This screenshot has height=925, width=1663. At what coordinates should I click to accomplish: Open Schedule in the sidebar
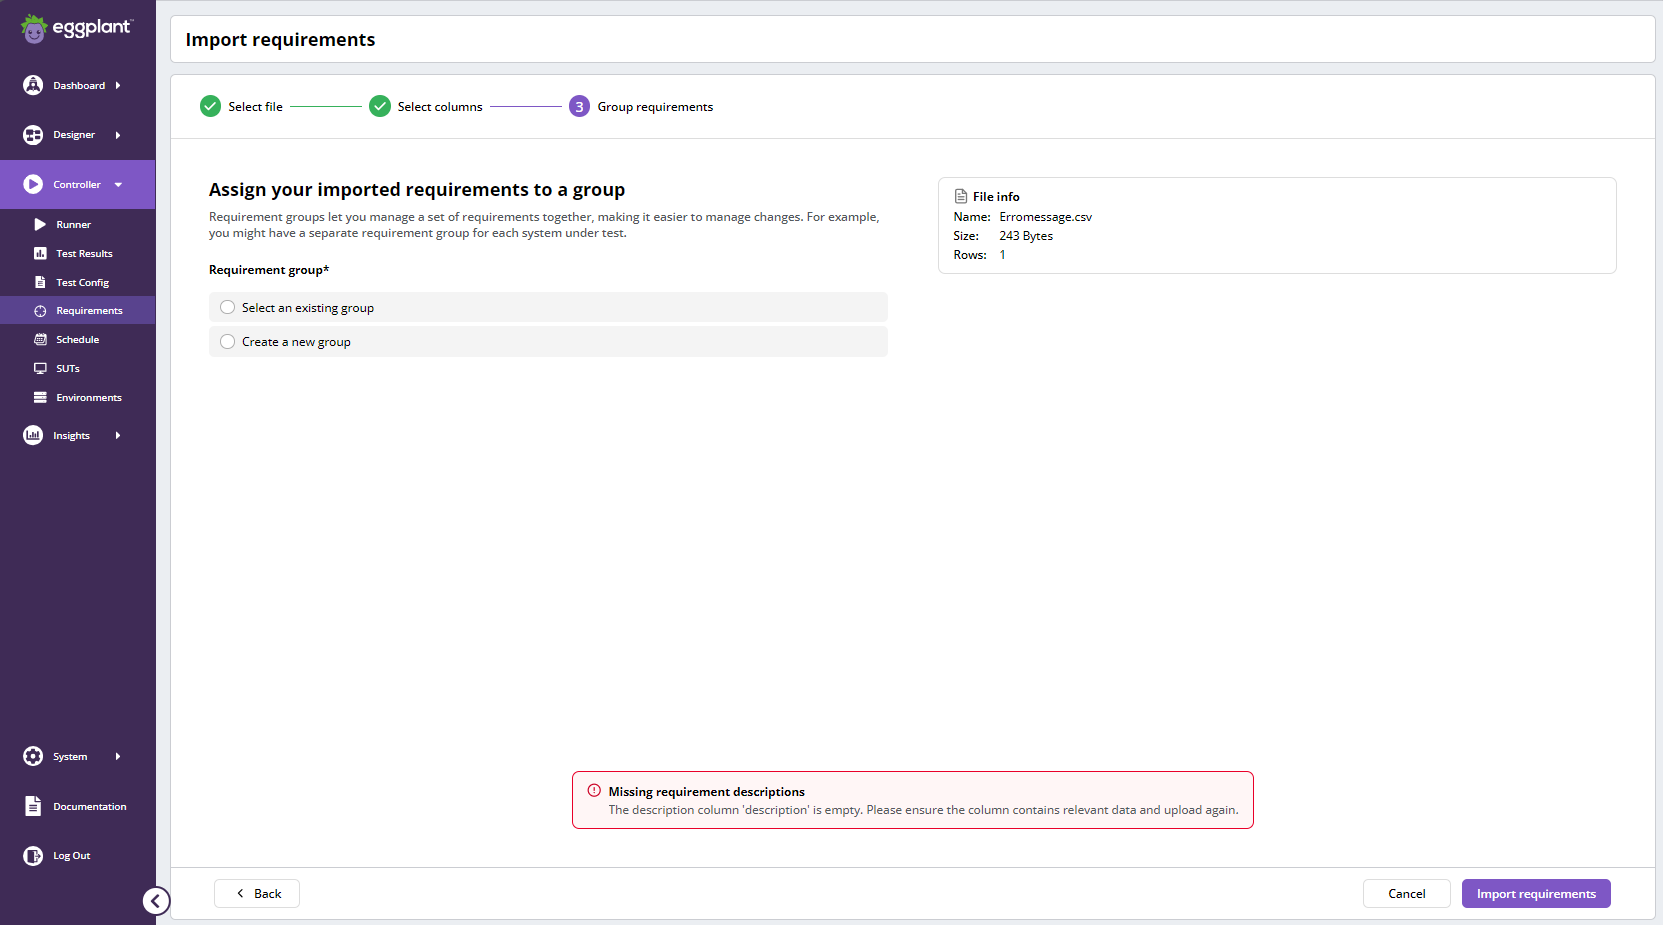[x=77, y=340]
